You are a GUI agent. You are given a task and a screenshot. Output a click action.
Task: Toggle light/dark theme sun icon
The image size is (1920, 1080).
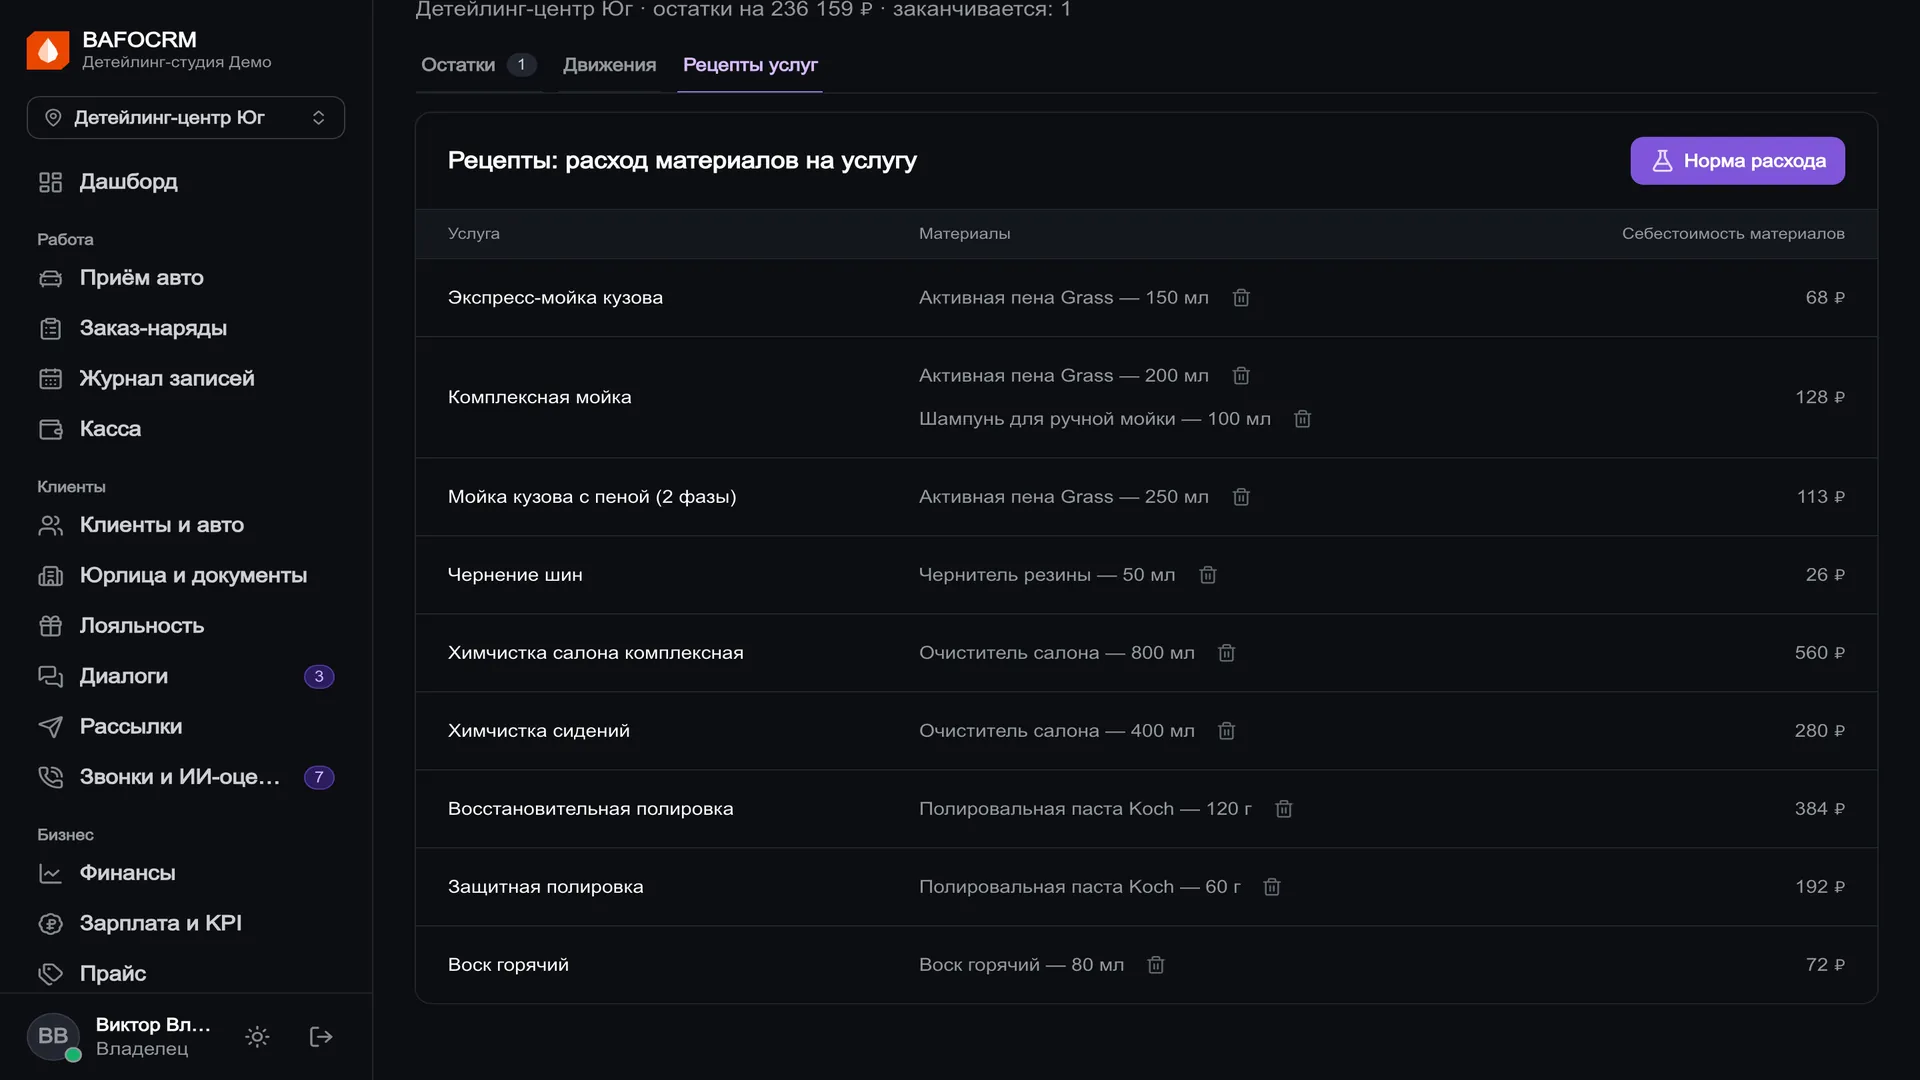[257, 1037]
